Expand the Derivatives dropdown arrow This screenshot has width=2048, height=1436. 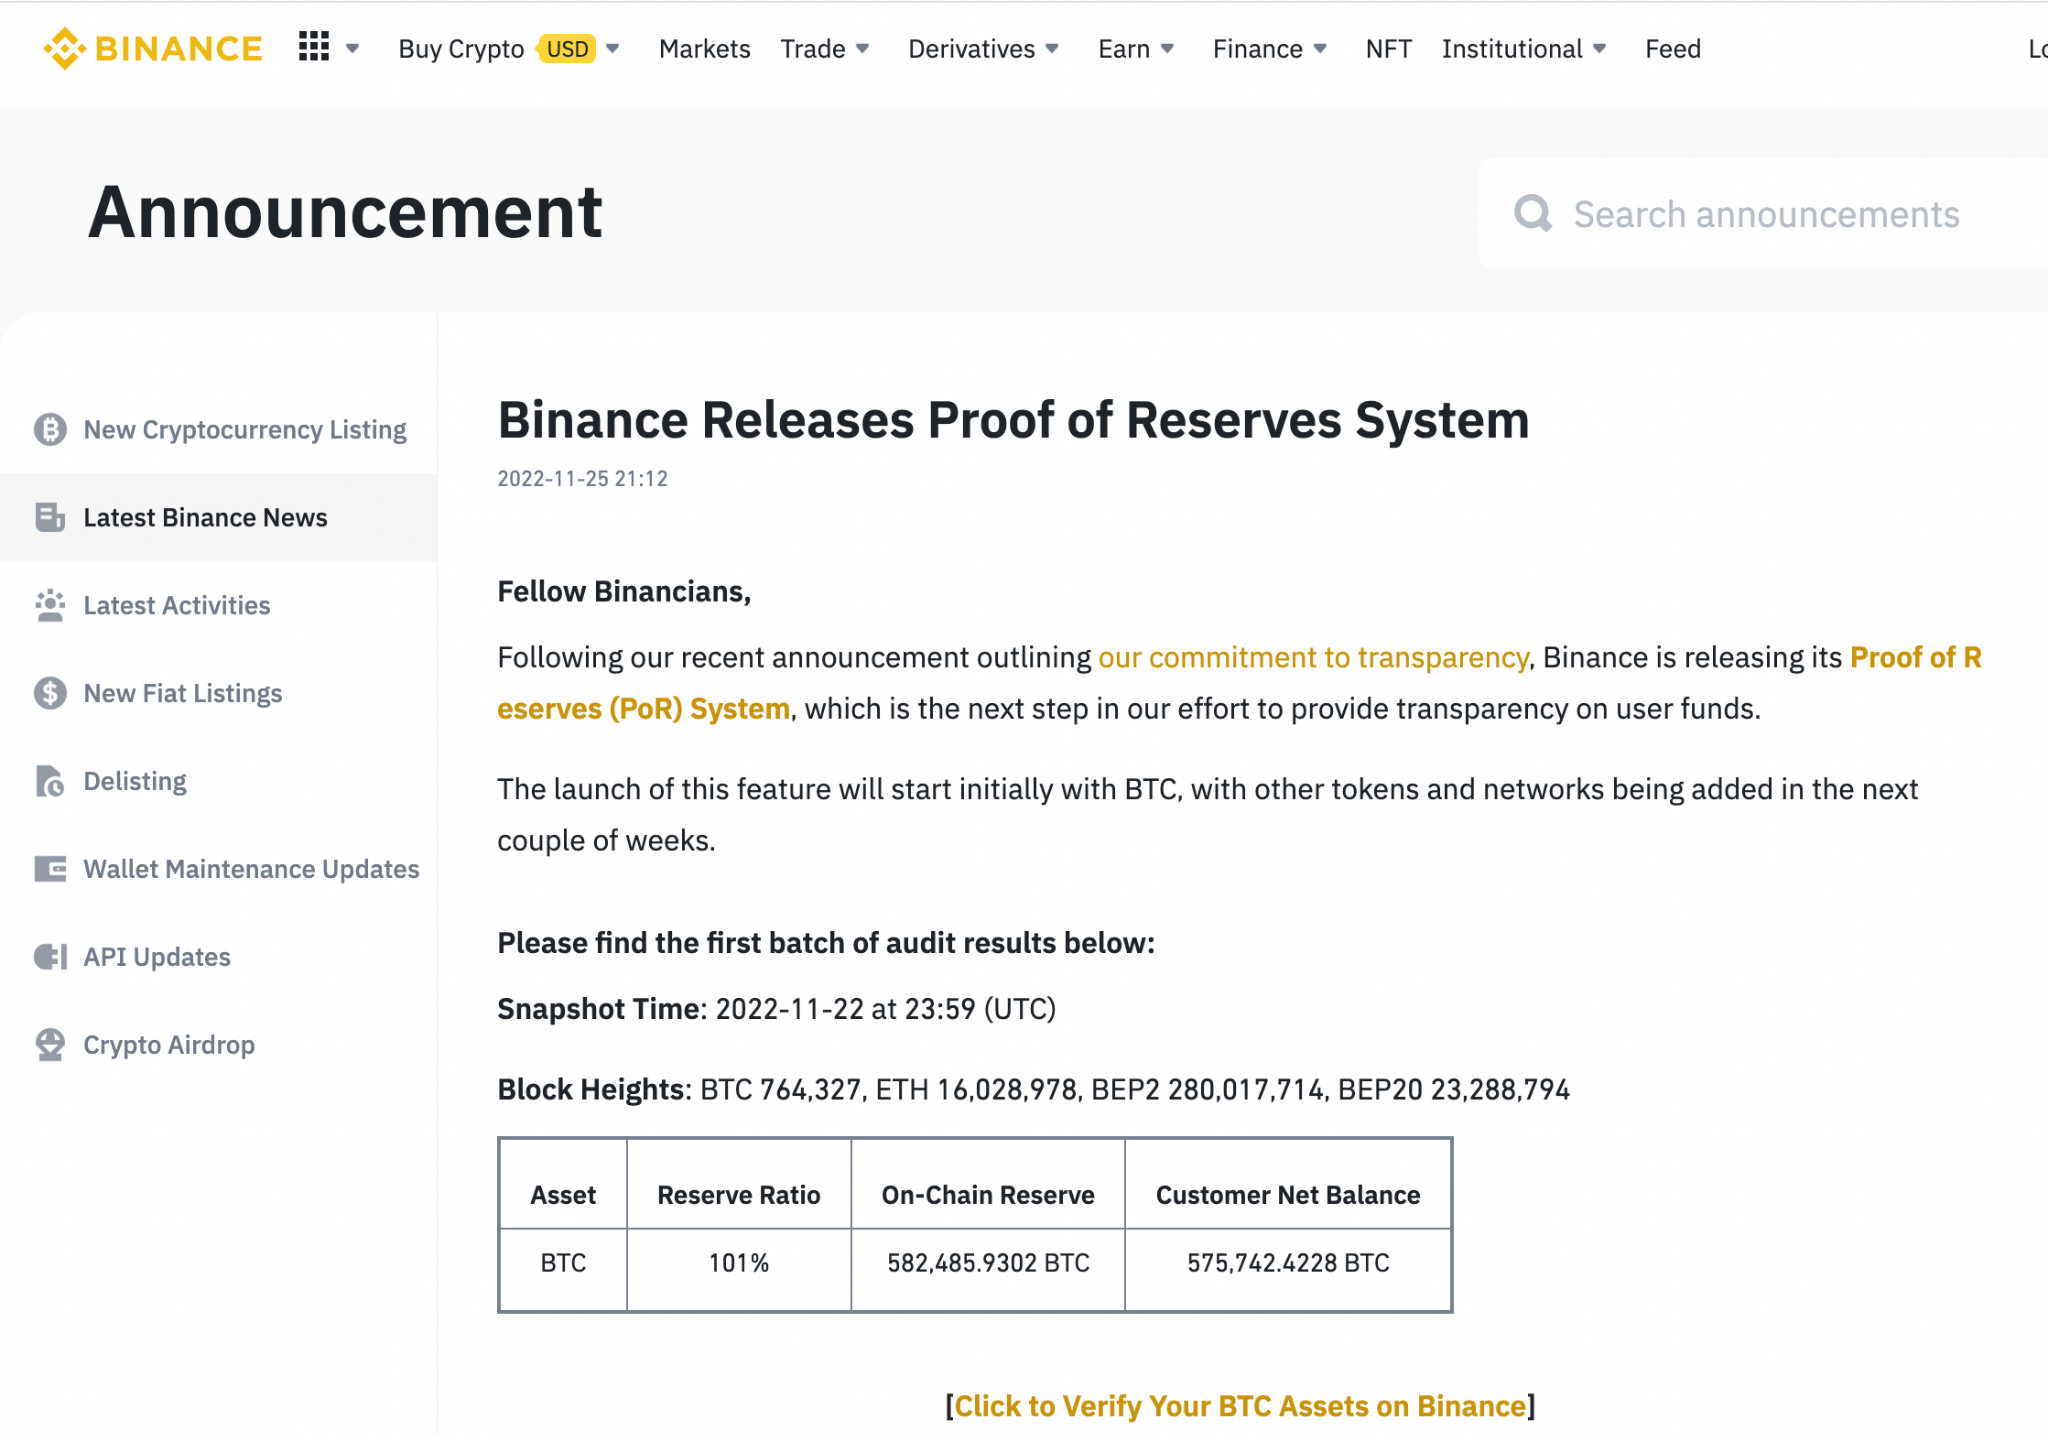(x=1052, y=49)
